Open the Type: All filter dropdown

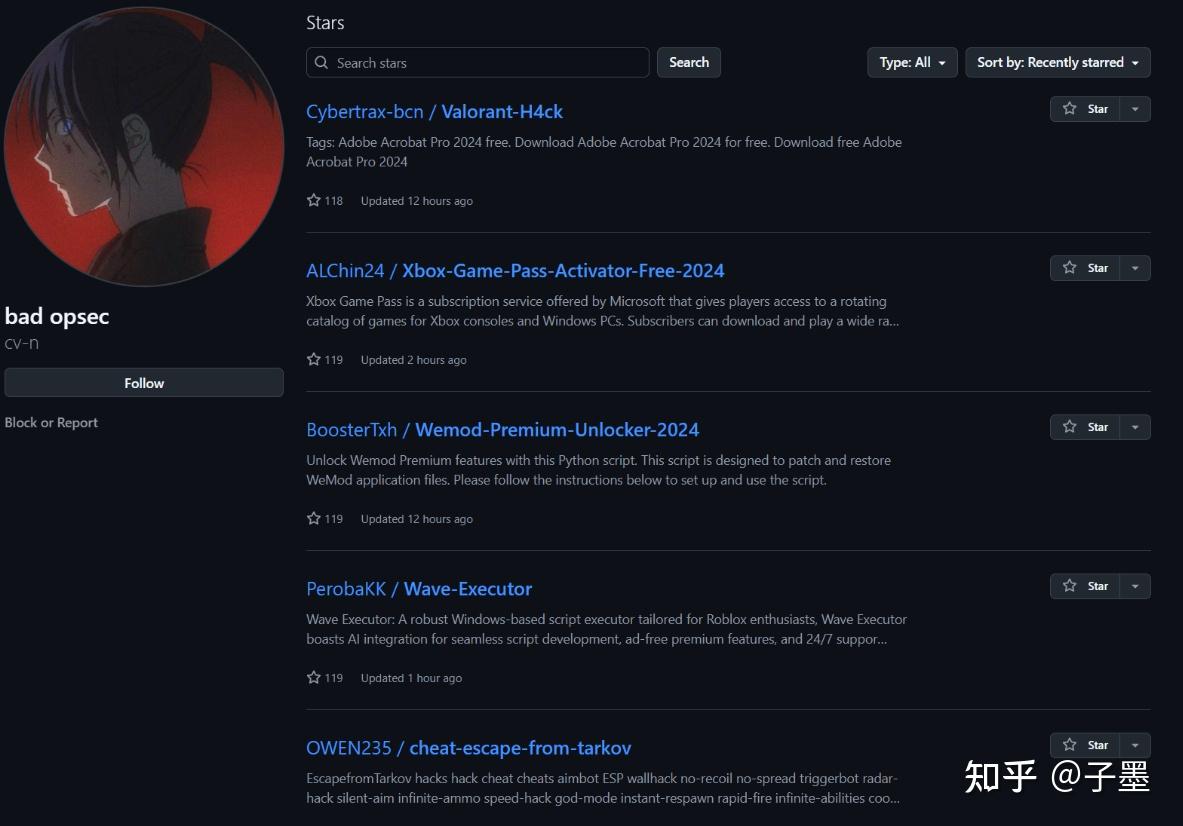click(x=912, y=62)
